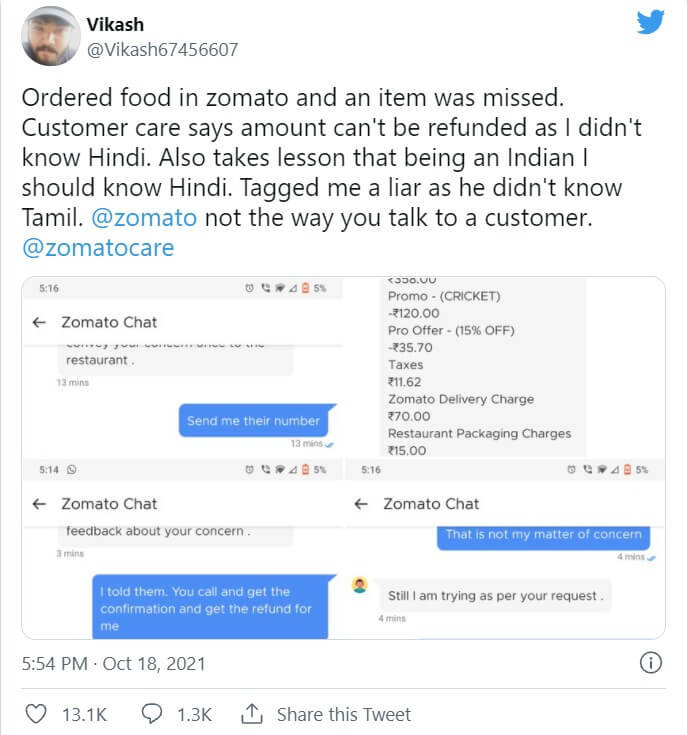This screenshot has height=735, width=687.
Task: Click the 'Send me their number' message bubble
Action: point(253,421)
